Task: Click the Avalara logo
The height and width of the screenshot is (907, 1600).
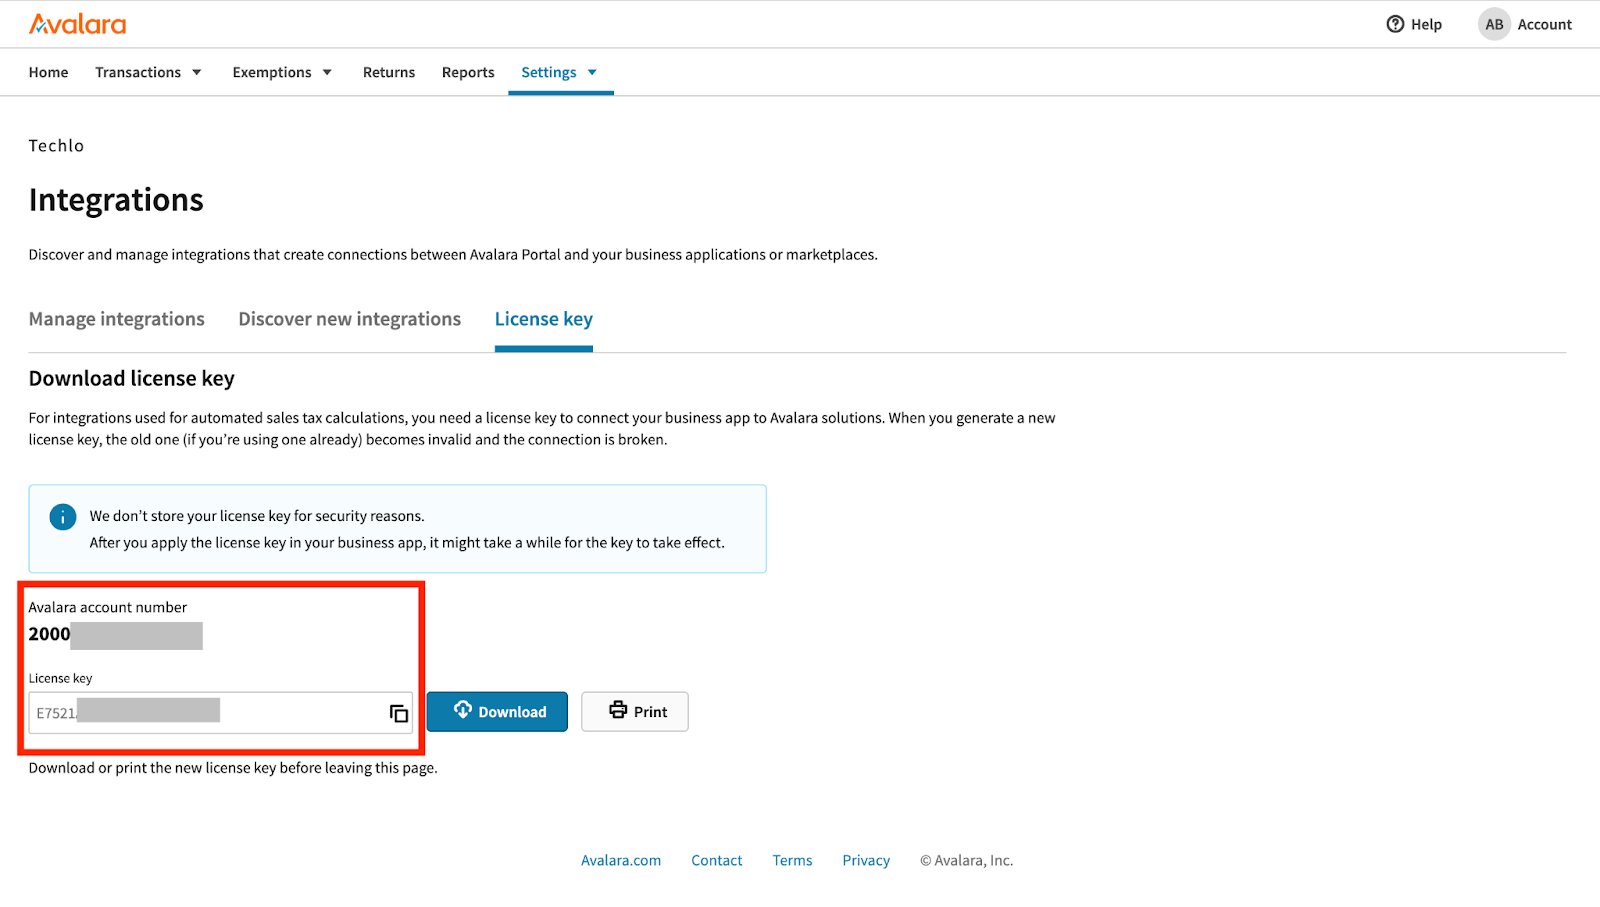Action: (x=78, y=24)
